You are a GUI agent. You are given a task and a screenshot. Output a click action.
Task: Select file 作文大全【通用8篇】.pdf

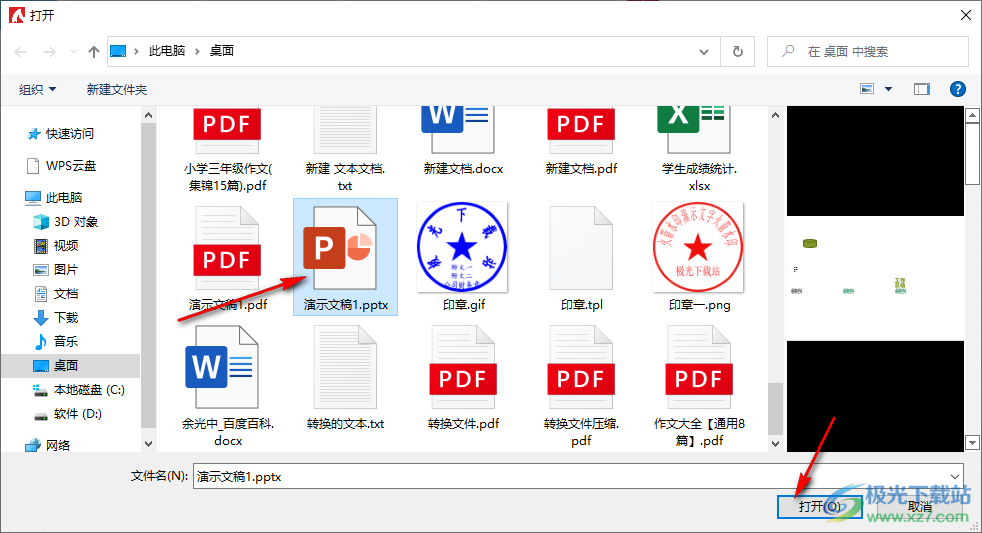click(x=699, y=386)
